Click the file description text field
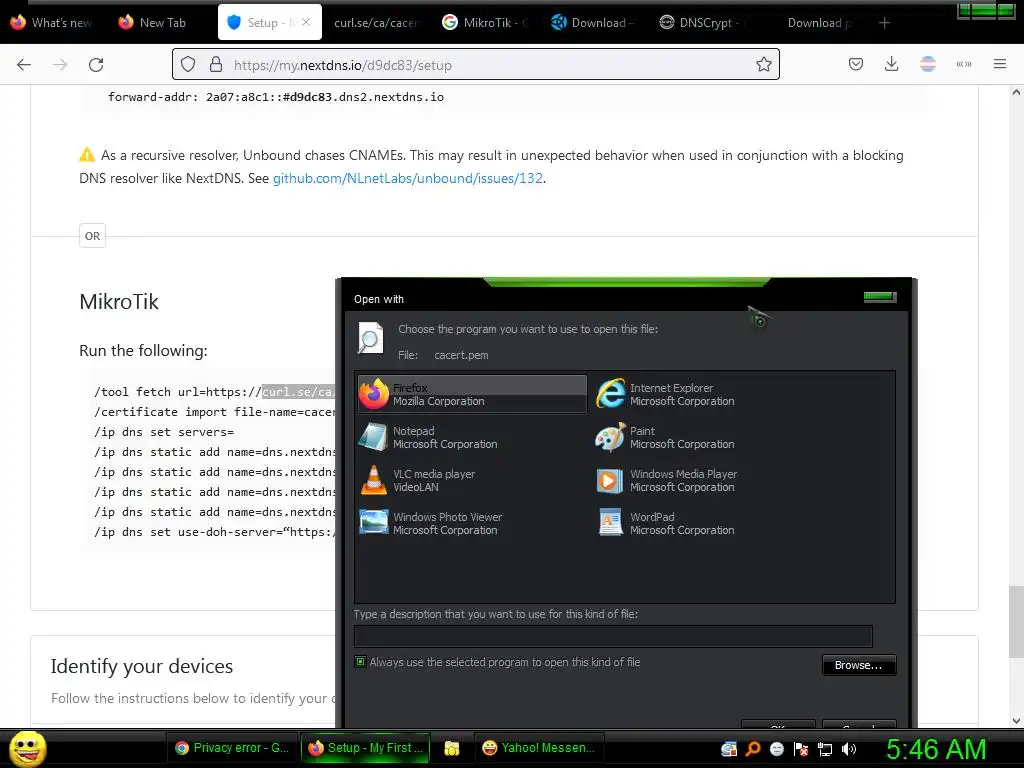The width and height of the screenshot is (1024, 768). (613, 635)
